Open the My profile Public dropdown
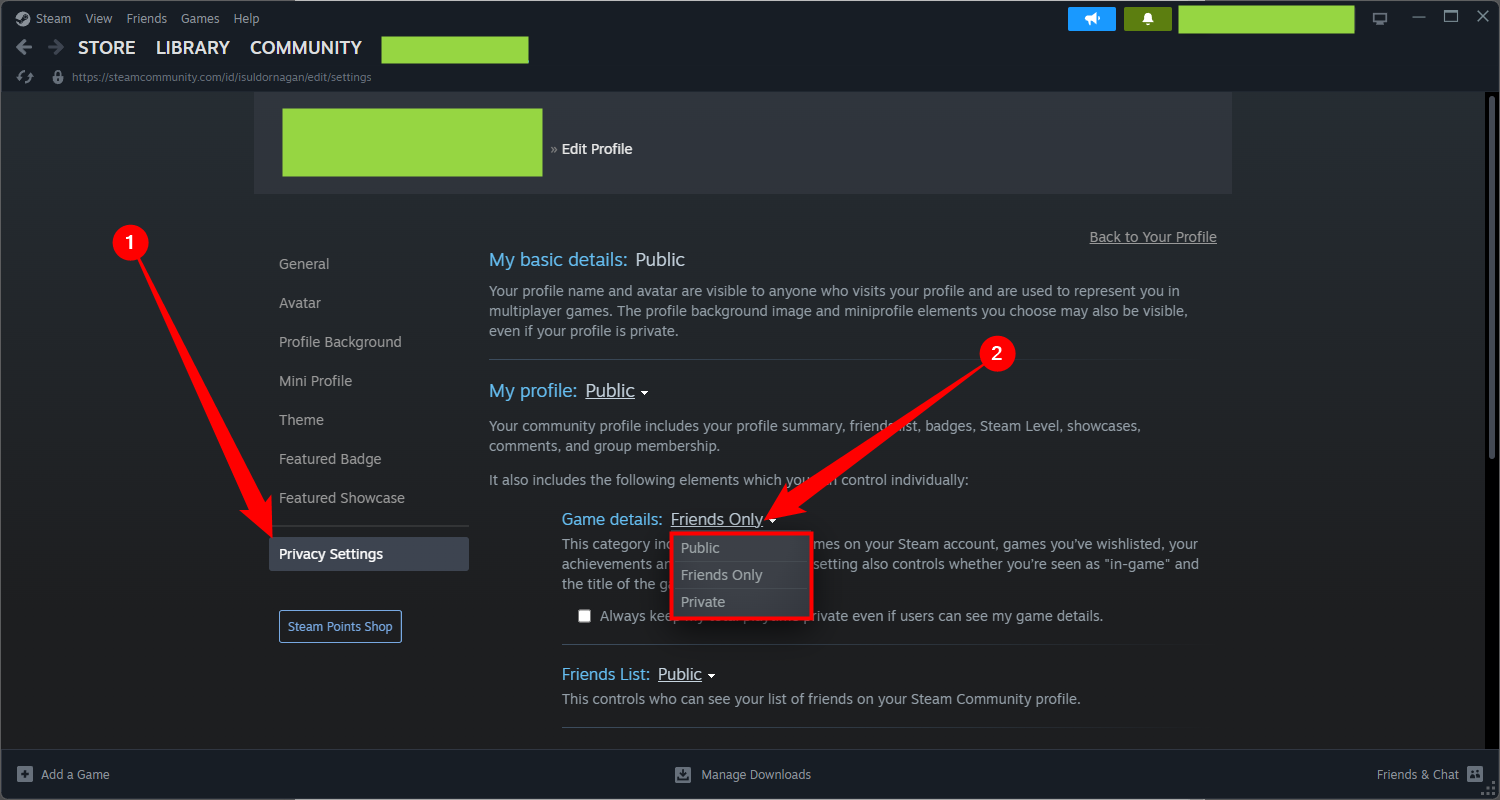The height and width of the screenshot is (800, 1500). click(x=617, y=391)
